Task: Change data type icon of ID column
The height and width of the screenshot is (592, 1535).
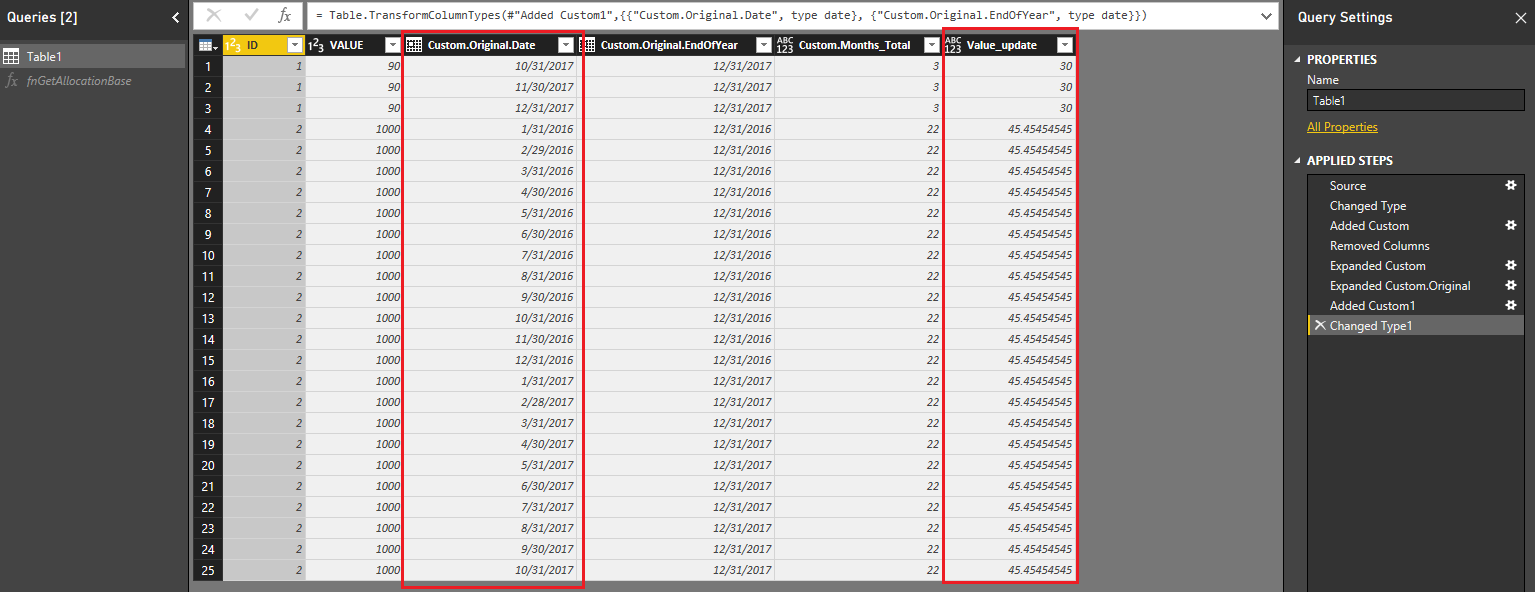Action: pyautogui.click(x=232, y=44)
